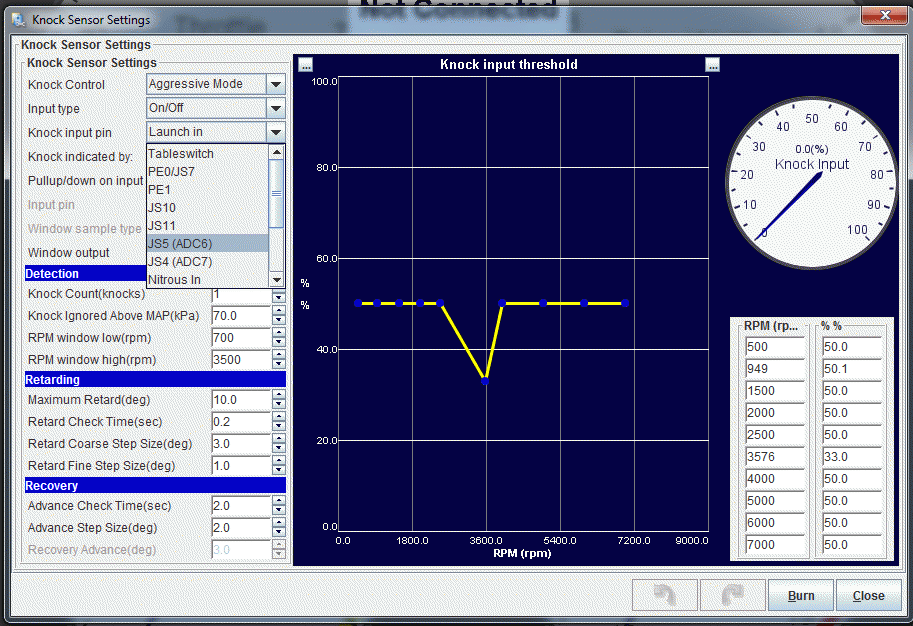Choose Tableswitch from the pin list
Image resolution: width=913 pixels, height=626 pixels.
(208, 154)
